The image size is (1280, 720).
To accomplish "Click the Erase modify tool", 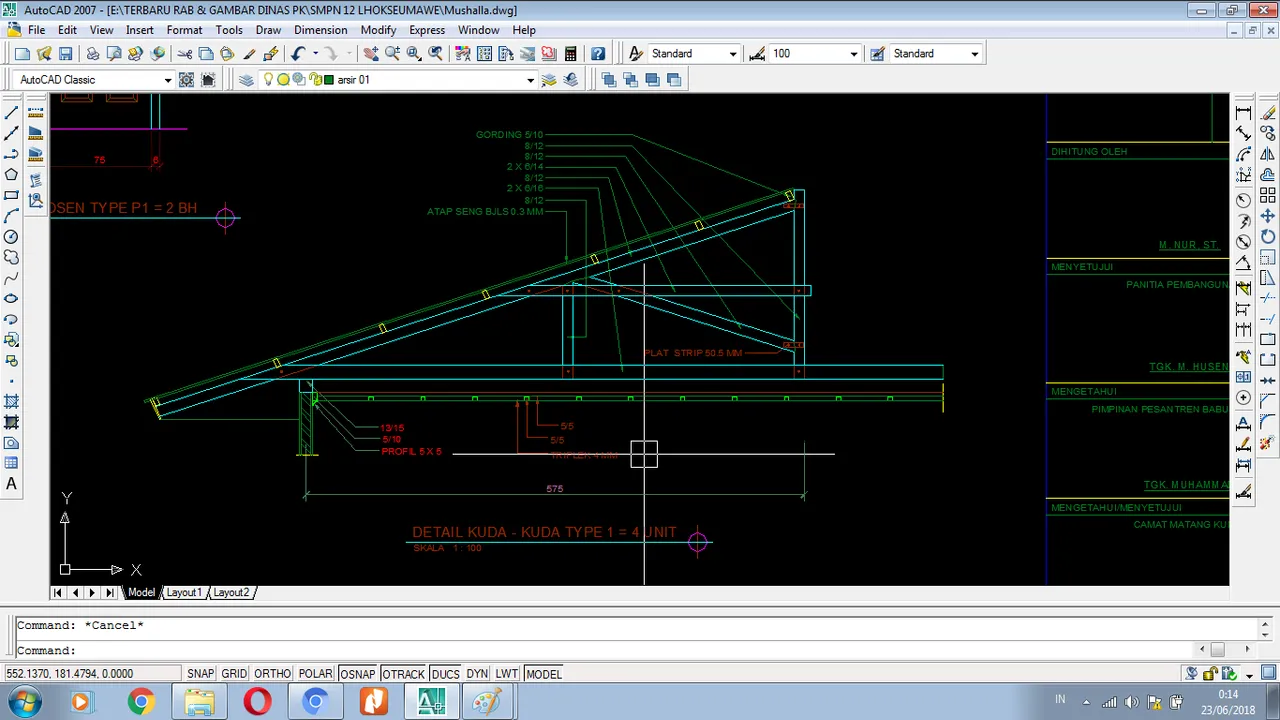I will coord(1268,112).
